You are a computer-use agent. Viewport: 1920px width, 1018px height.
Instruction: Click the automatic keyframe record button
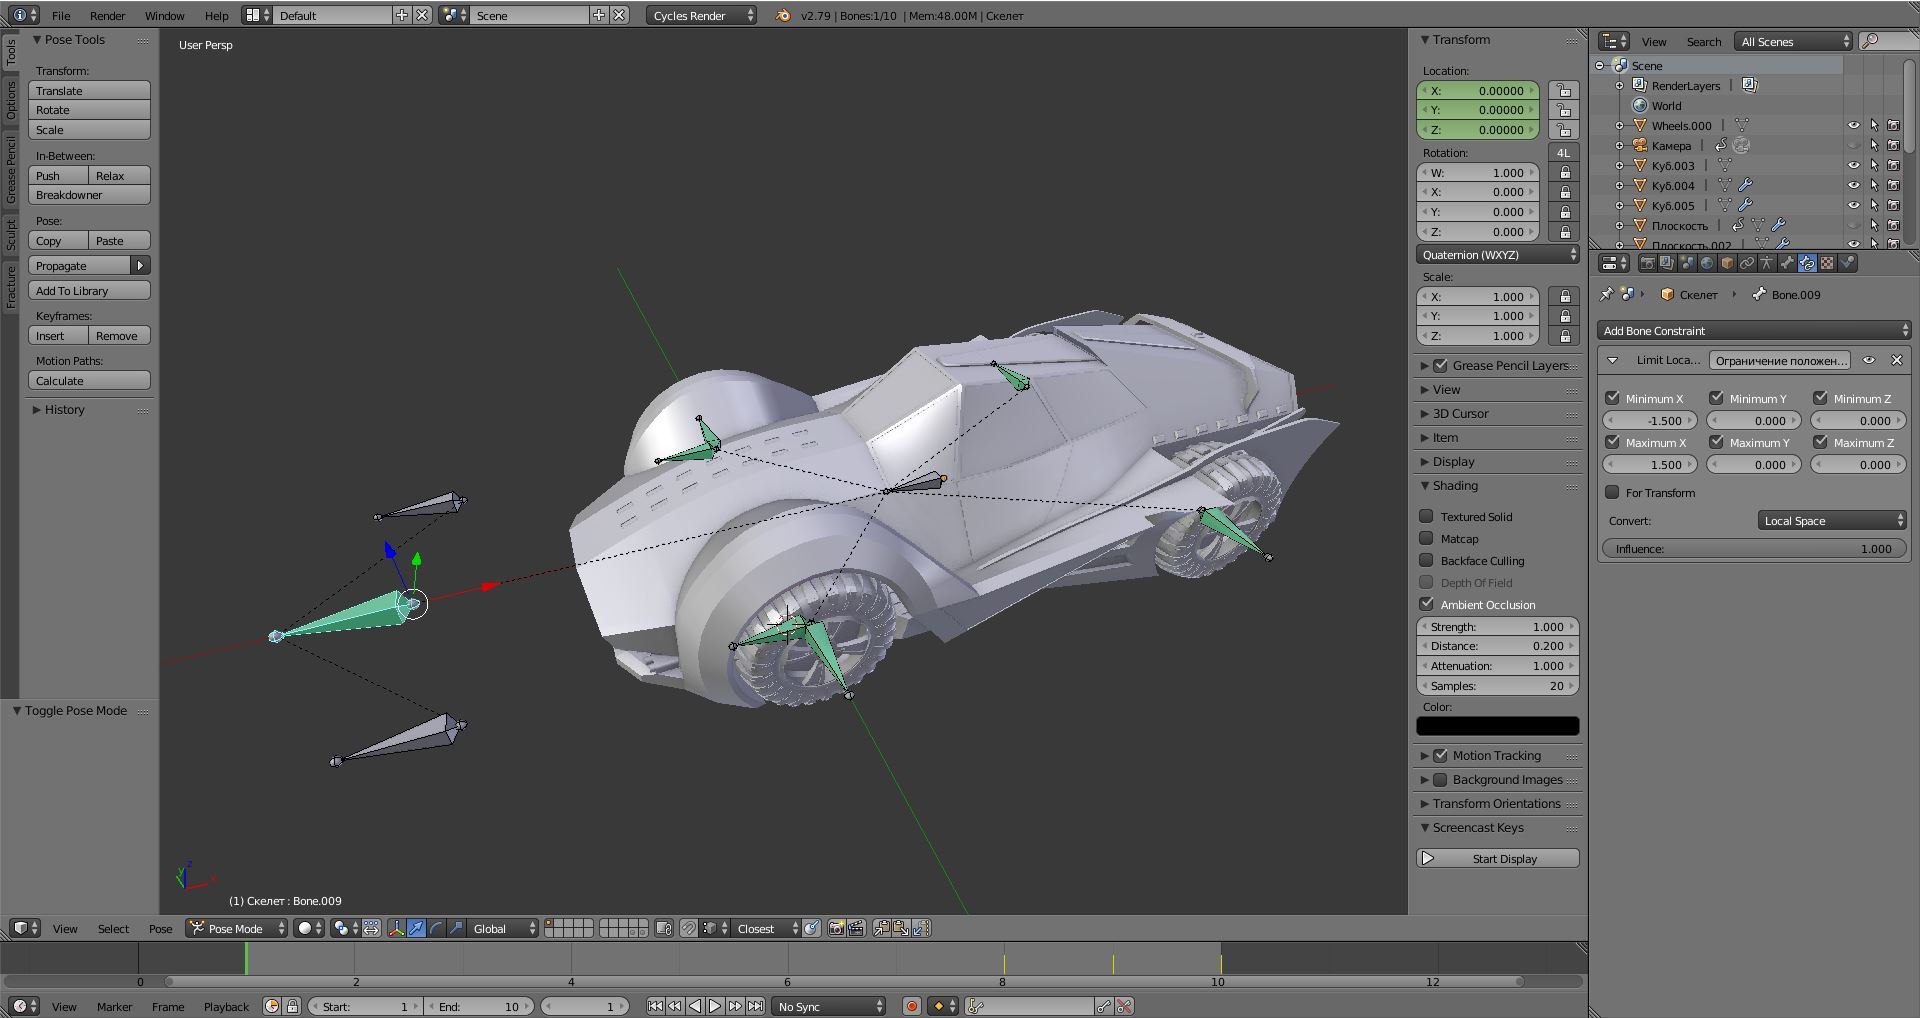tap(912, 1006)
